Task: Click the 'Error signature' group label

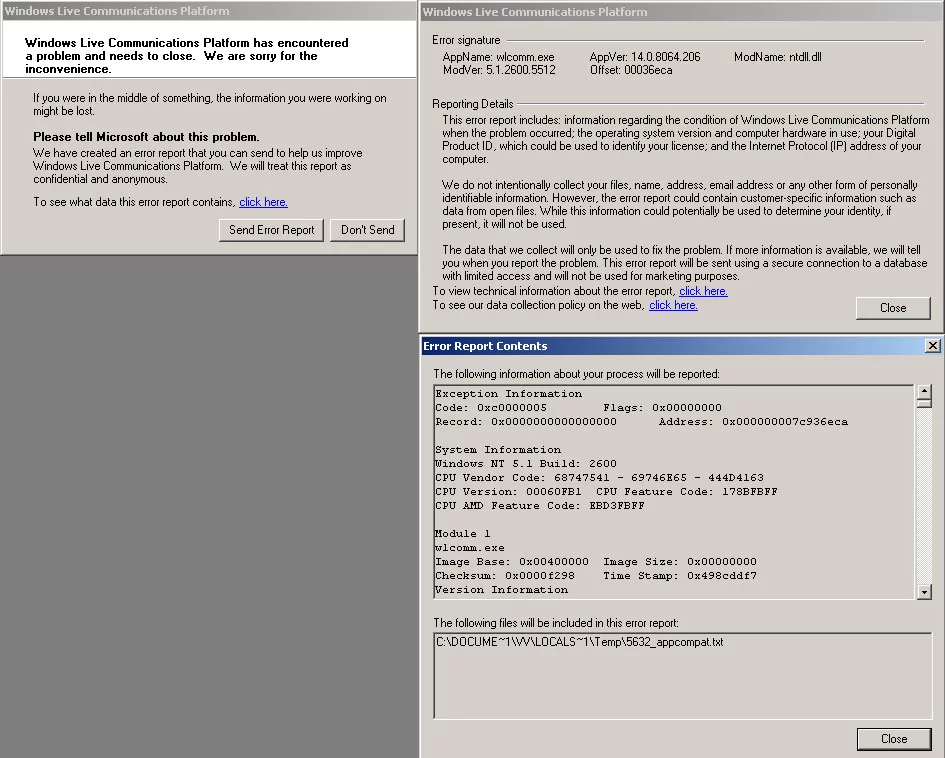Action: 466,40
